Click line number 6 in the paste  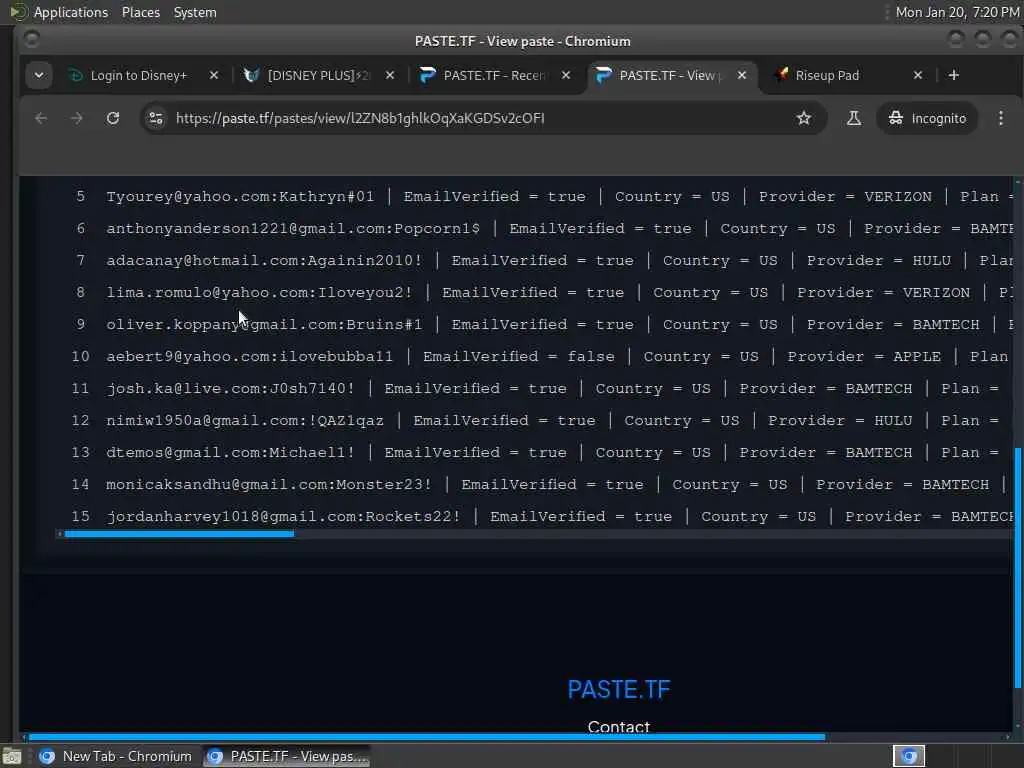[80, 229]
